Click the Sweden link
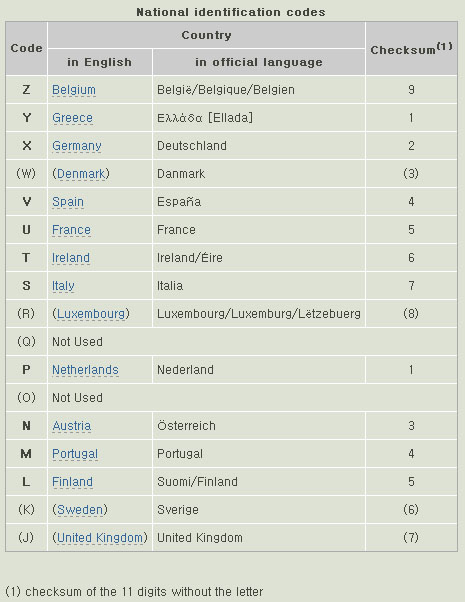This screenshot has width=465, height=602. tap(80, 510)
